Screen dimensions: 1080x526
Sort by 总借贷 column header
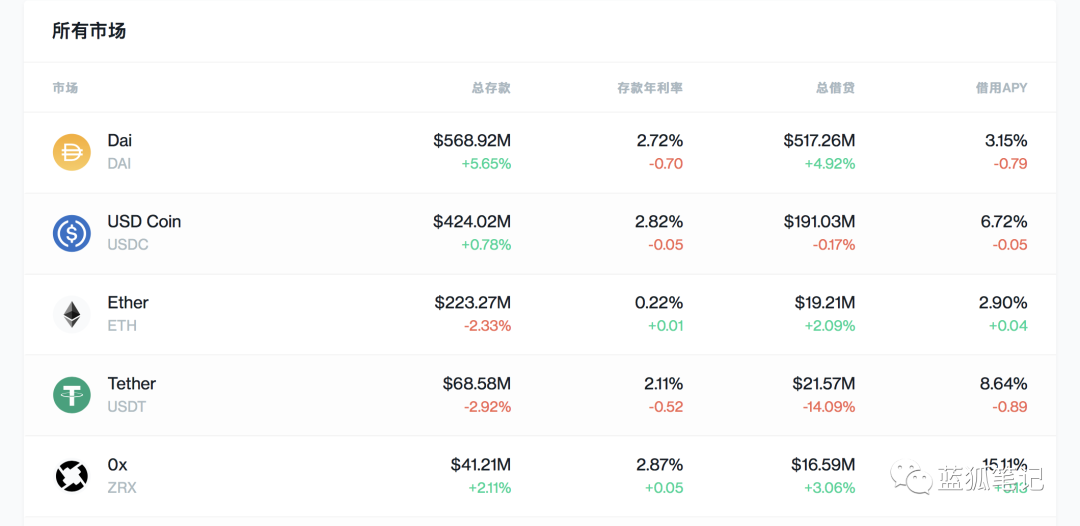tap(835, 88)
